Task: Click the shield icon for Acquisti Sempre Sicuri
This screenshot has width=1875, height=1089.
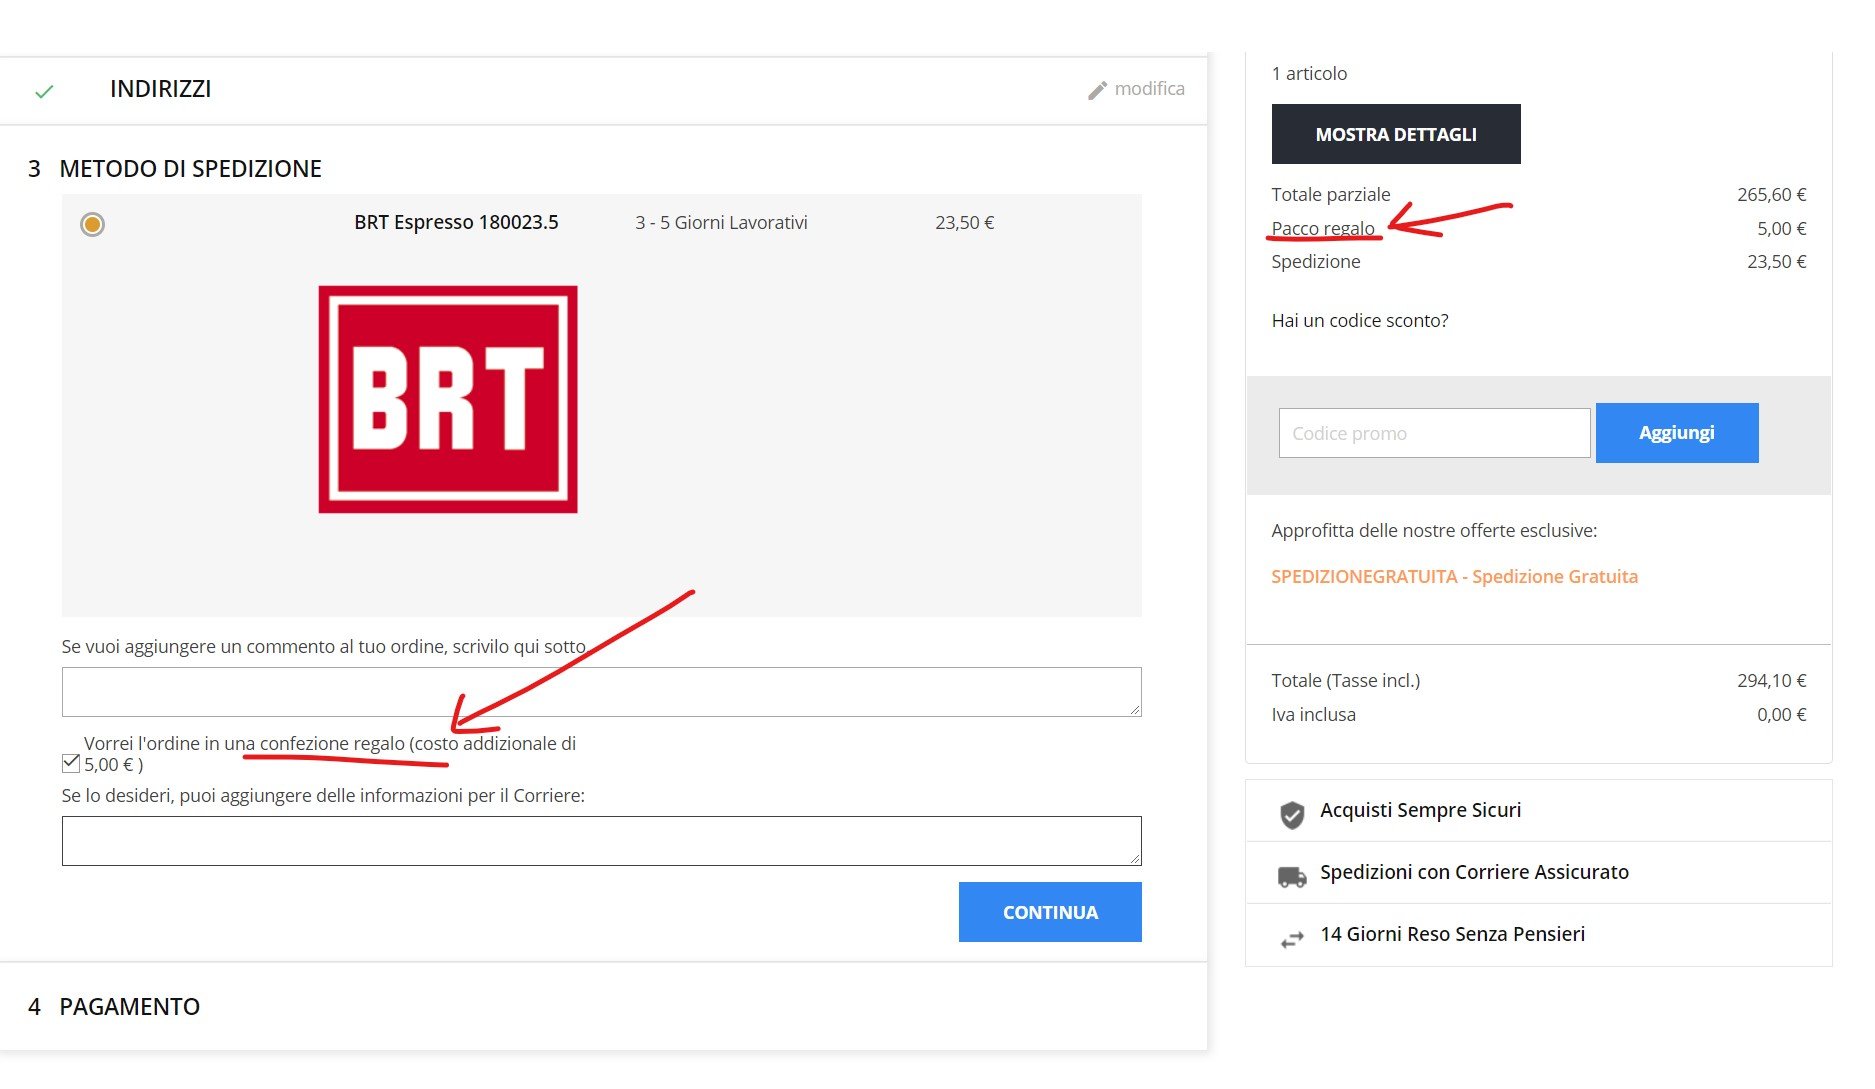Action: tap(1292, 815)
